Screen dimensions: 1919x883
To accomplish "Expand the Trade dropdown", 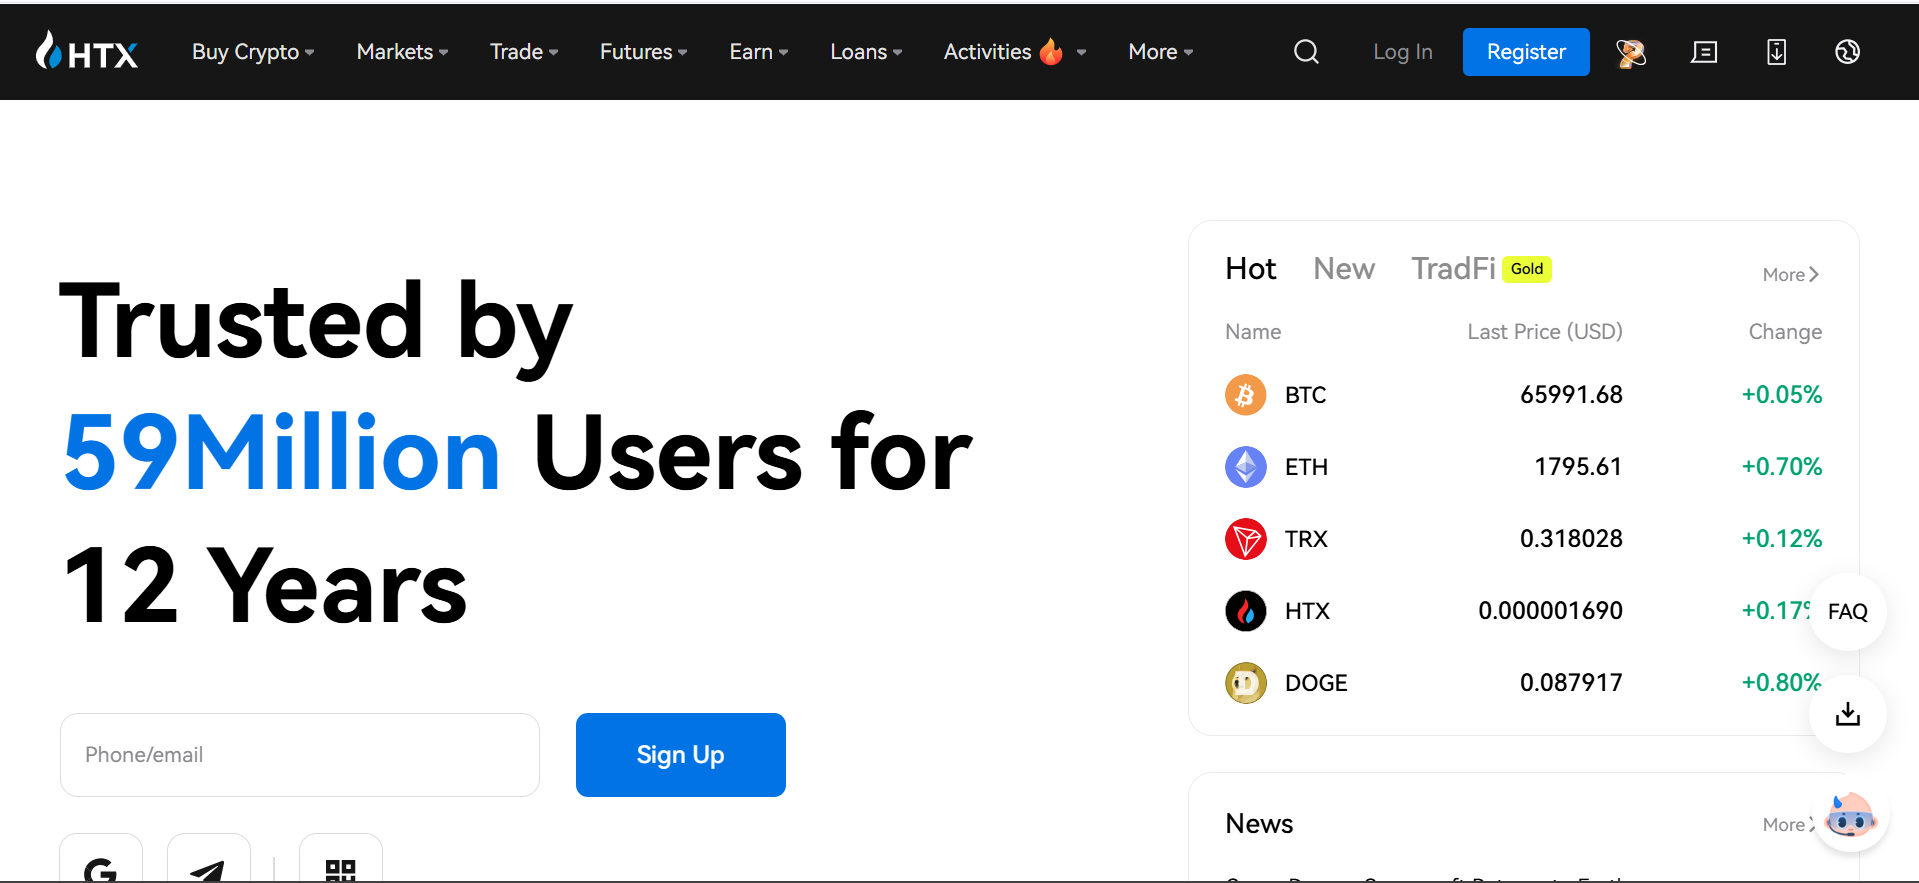I will point(524,52).
